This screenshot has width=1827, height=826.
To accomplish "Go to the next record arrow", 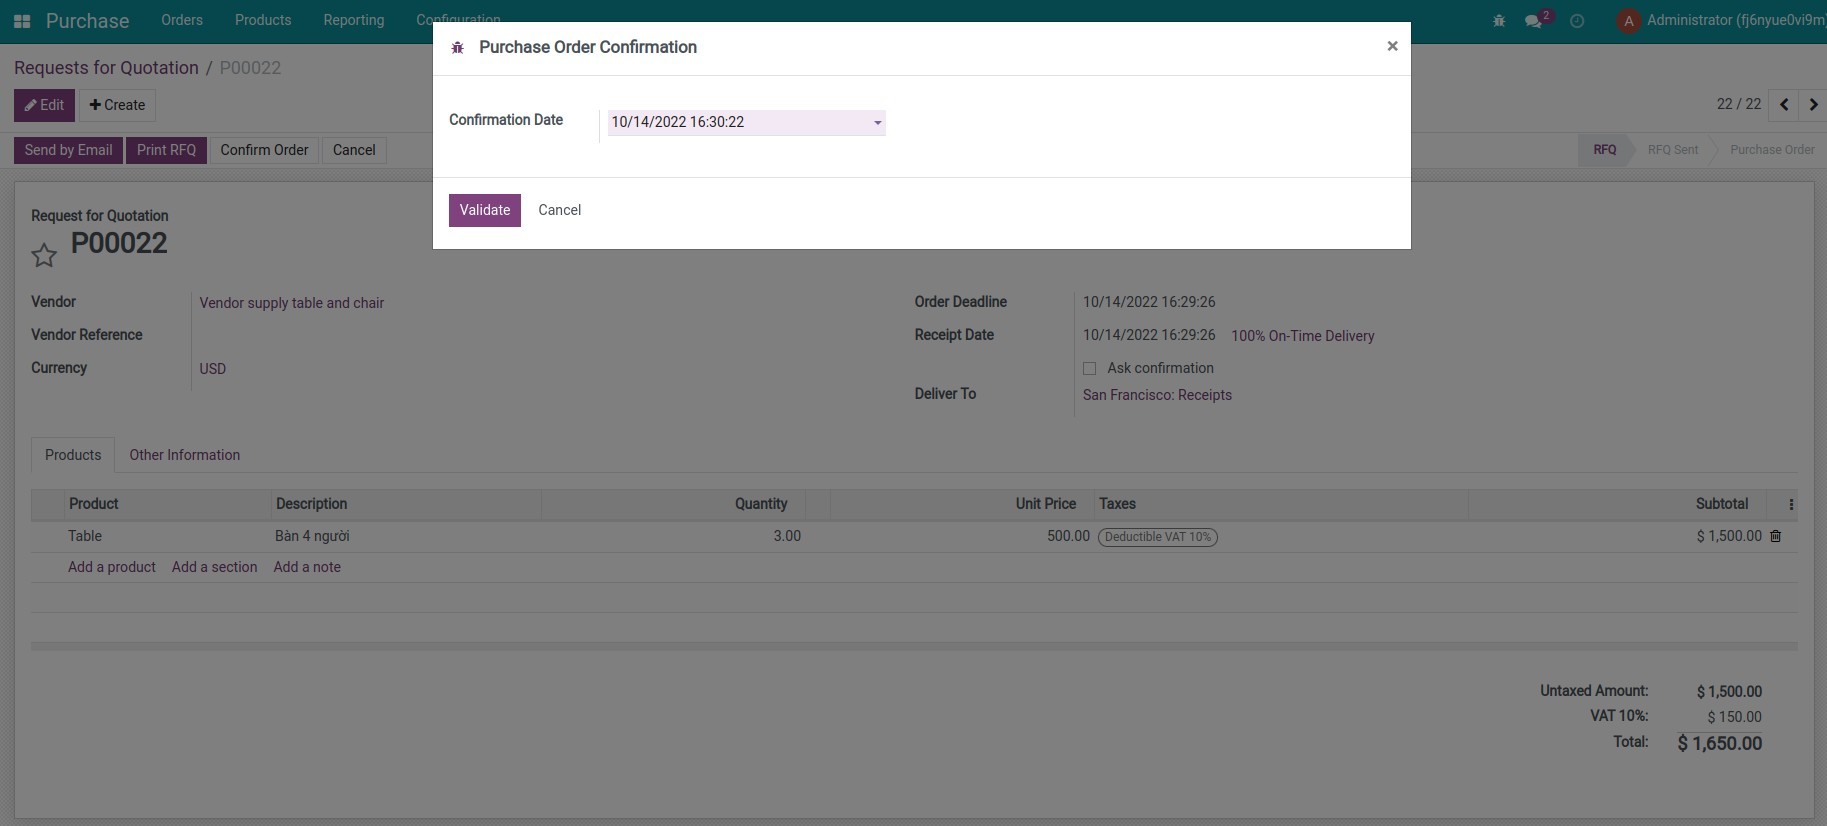I will [1813, 105].
